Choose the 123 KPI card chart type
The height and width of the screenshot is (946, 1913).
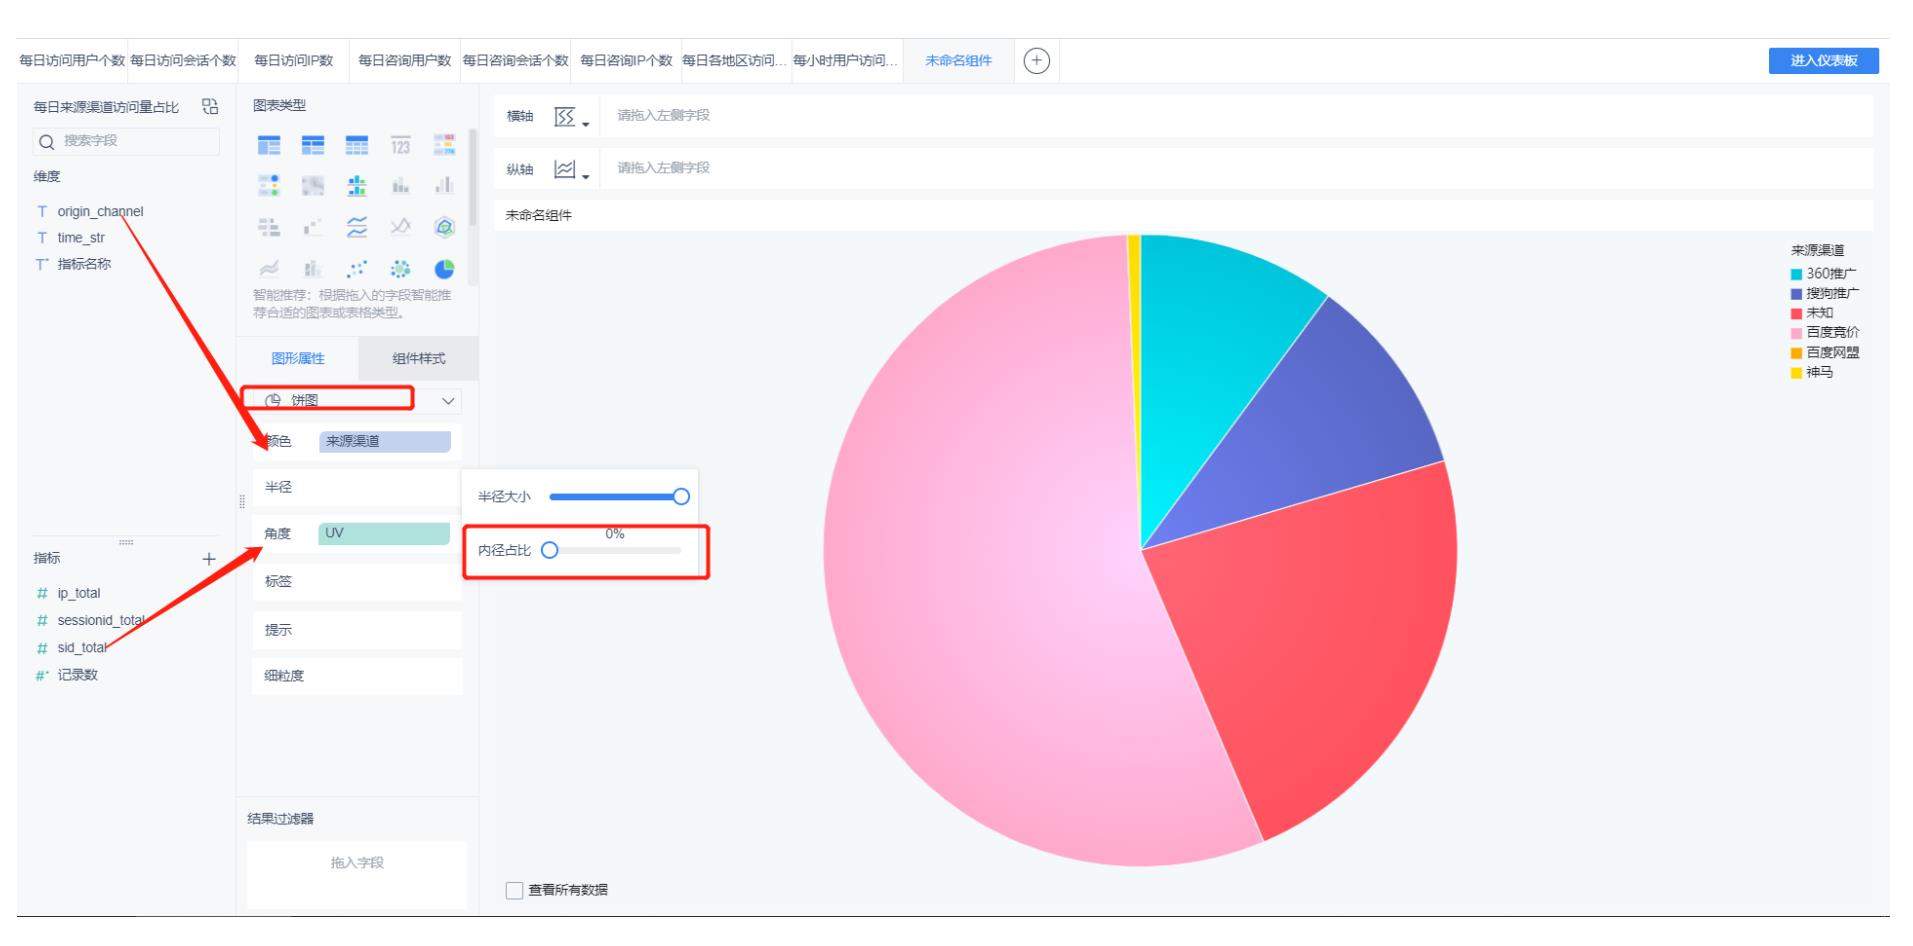tap(401, 146)
